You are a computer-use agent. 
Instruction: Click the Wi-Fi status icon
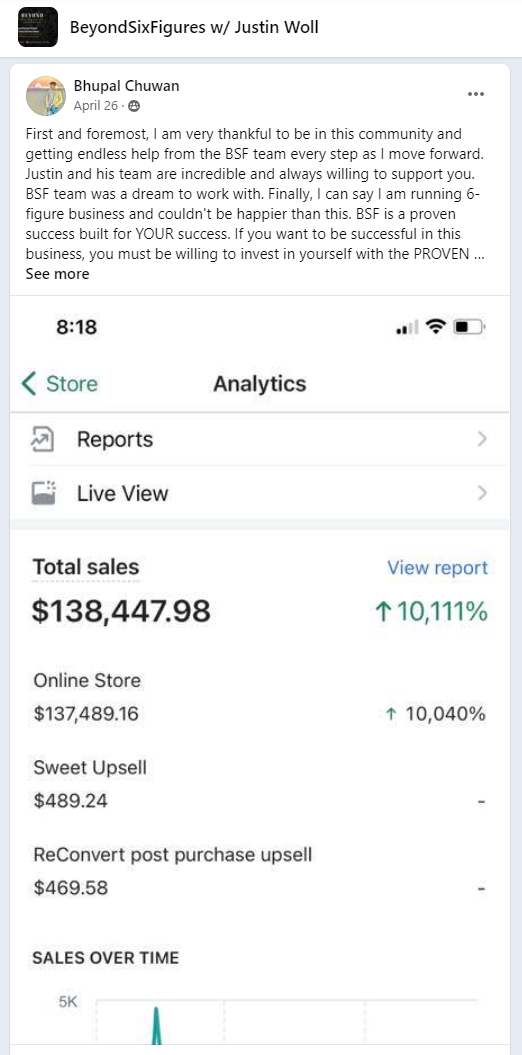pos(437,328)
